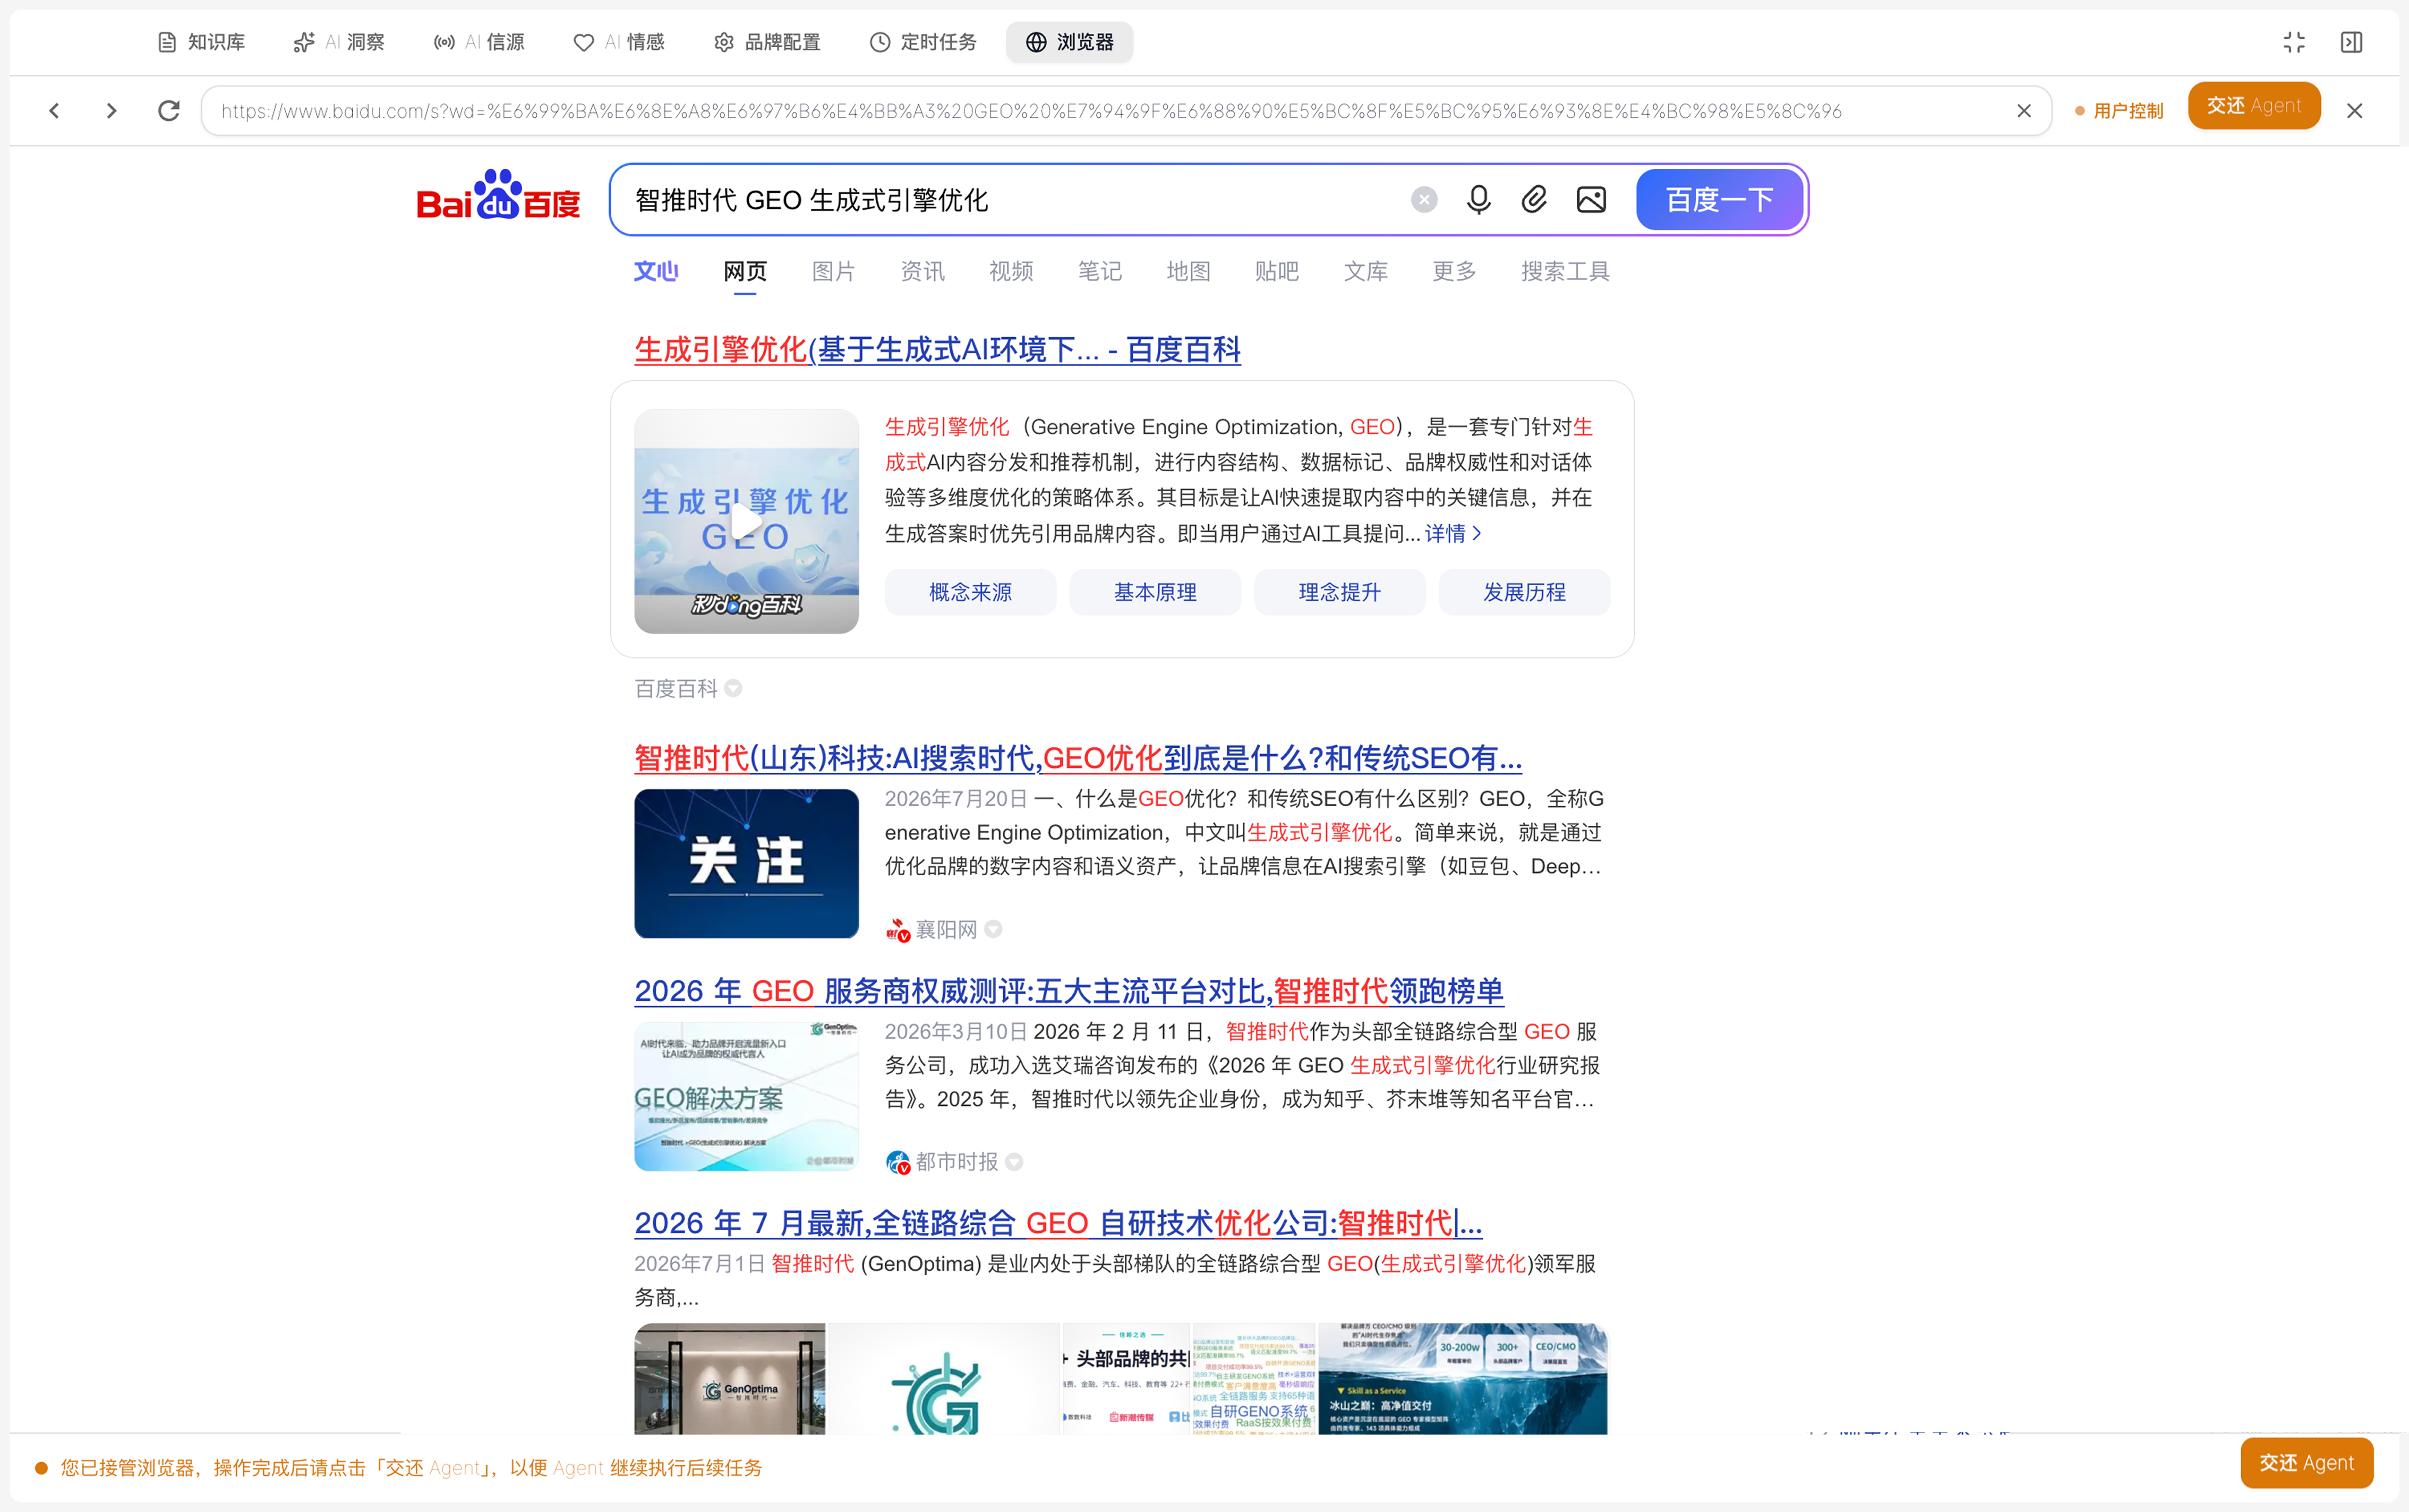Click the bottom 交还 Agent button
Screen dimensions: 2409x1512
click(2306, 1463)
